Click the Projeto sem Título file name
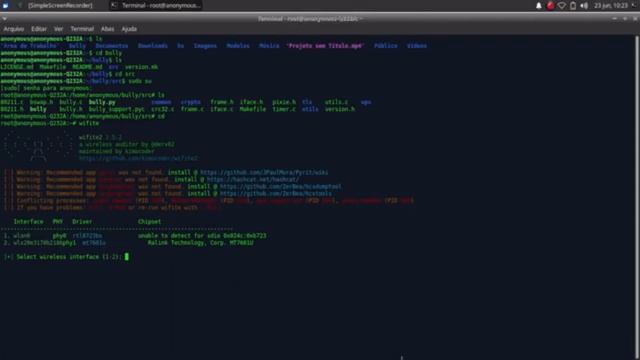The image size is (640, 360). pyautogui.click(x=325, y=46)
